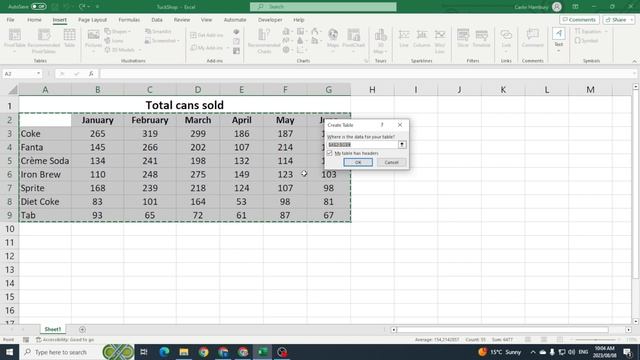This screenshot has width=640, height=360.
Task: Click Recommended PivotTables in the ribbon
Action: [x=44, y=41]
